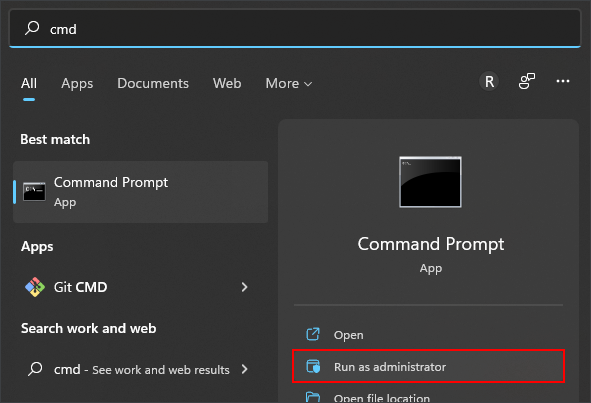The width and height of the screenshot is (591, 403).
Task: Select the Web filter tab
Action: (227, 83)
